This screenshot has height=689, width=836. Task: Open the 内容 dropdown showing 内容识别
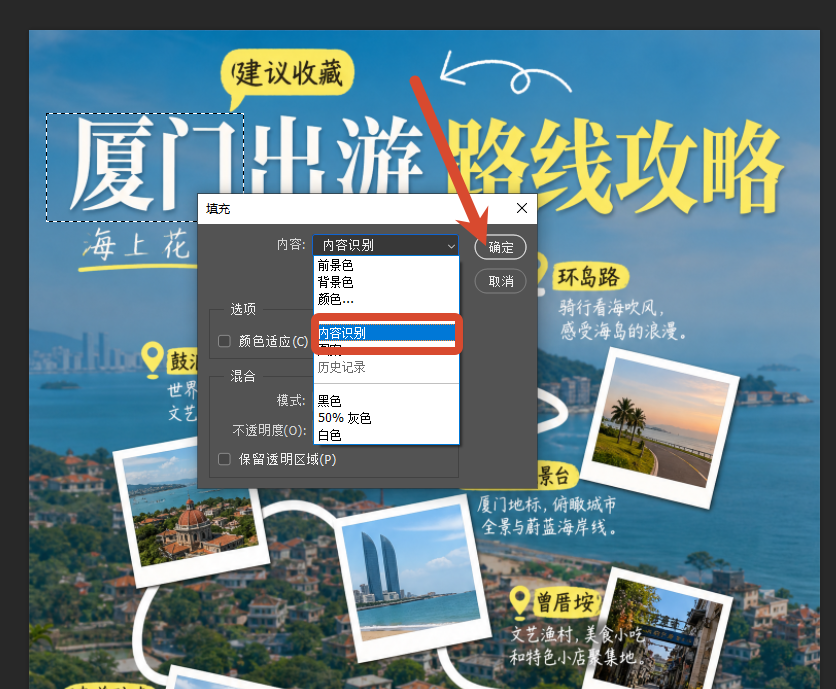[385, 245]
